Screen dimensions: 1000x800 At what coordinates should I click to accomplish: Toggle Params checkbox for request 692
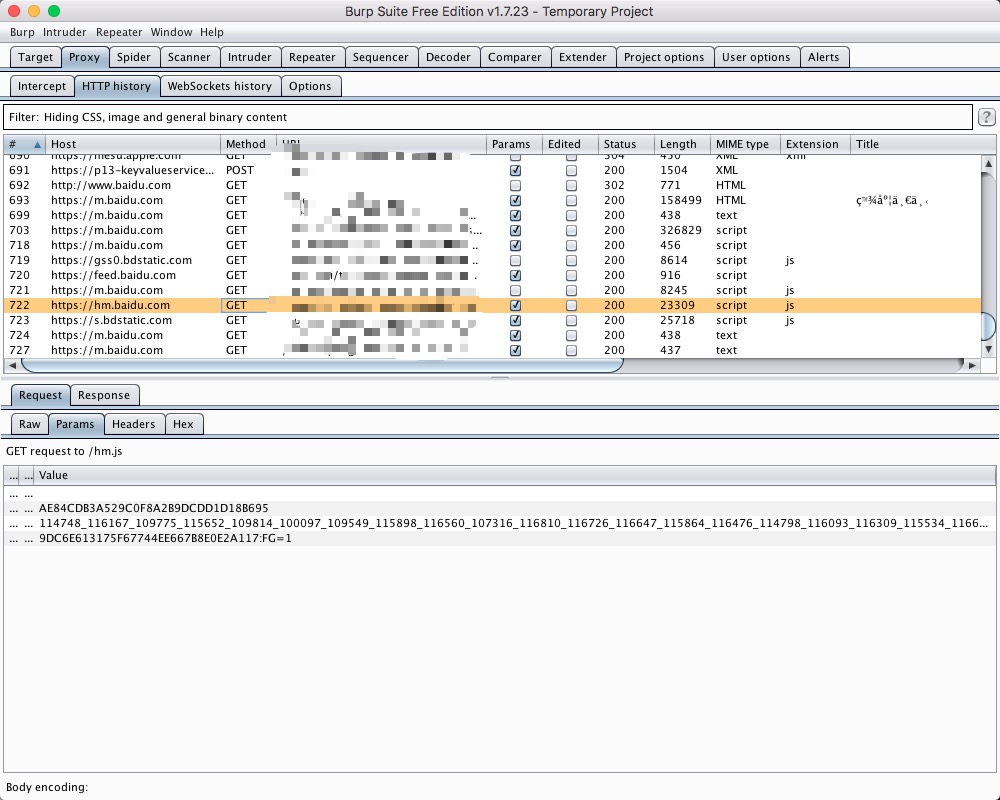coord(516,185)
